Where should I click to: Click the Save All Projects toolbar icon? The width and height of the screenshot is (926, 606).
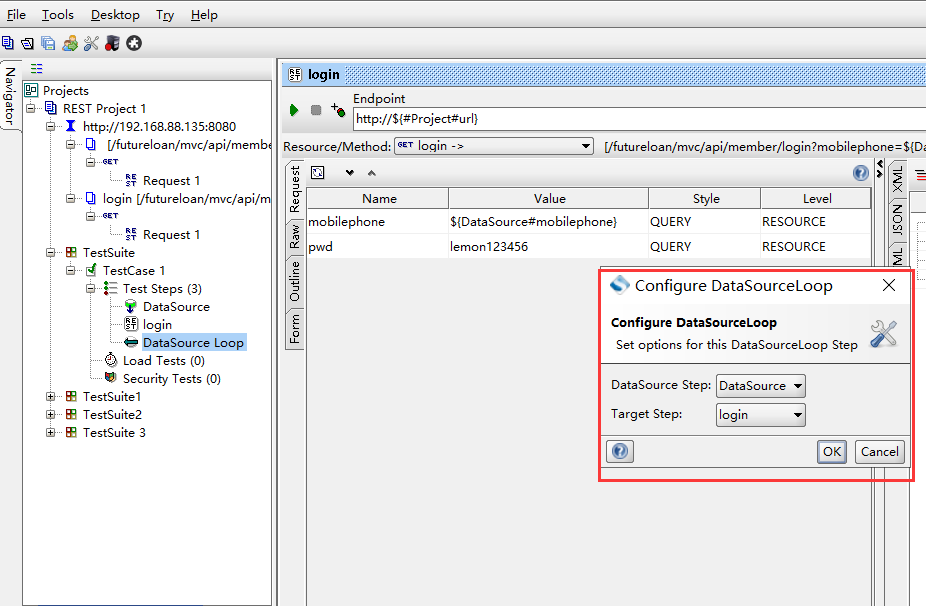[48, 43]
